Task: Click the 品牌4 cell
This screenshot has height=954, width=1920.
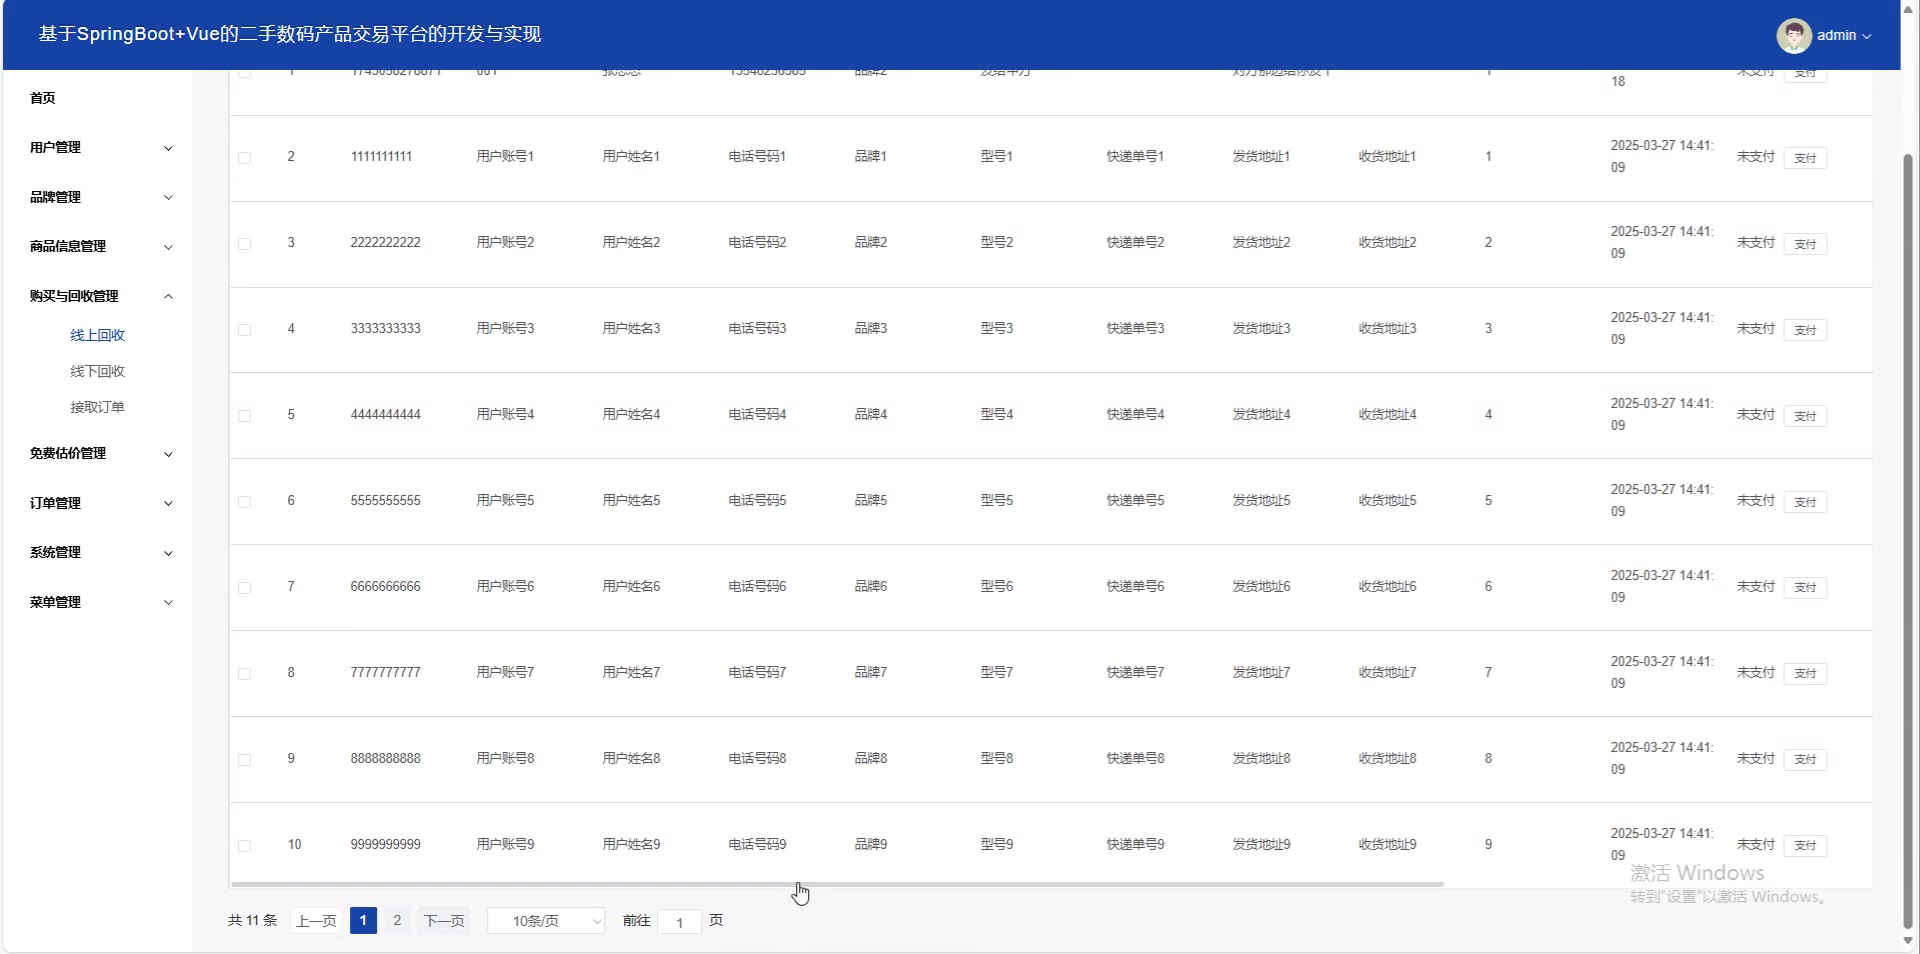Action: coord(871,415)
